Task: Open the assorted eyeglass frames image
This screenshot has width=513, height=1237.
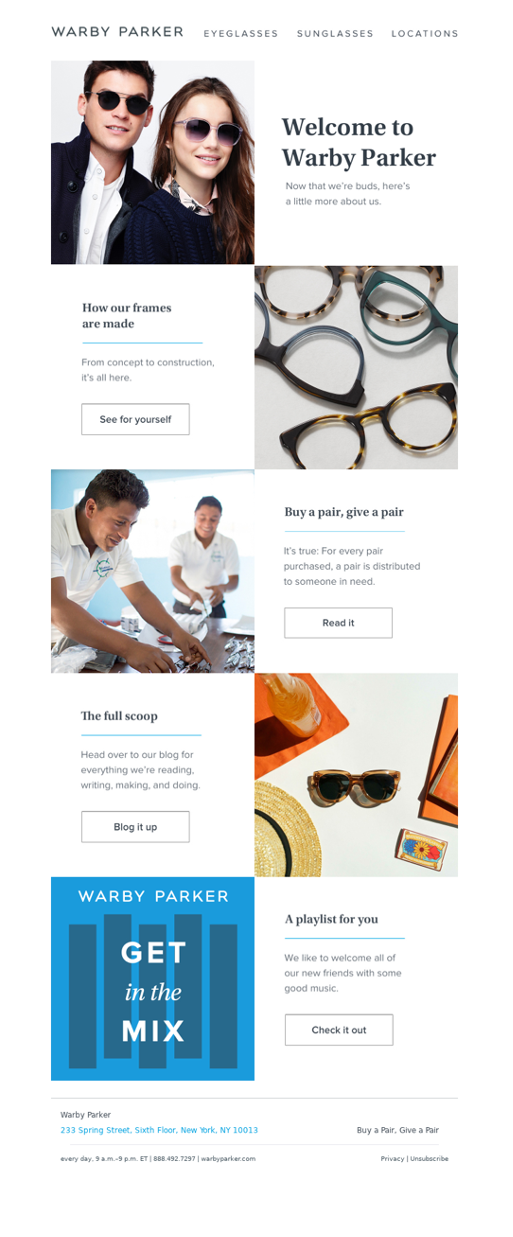Action: (x=356, y=367)
